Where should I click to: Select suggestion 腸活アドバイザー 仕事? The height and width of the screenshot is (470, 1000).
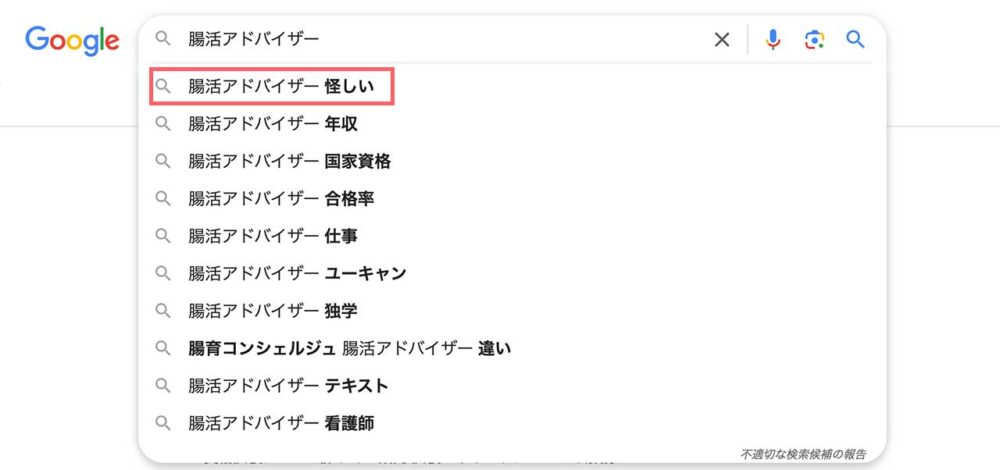point(511,236)
